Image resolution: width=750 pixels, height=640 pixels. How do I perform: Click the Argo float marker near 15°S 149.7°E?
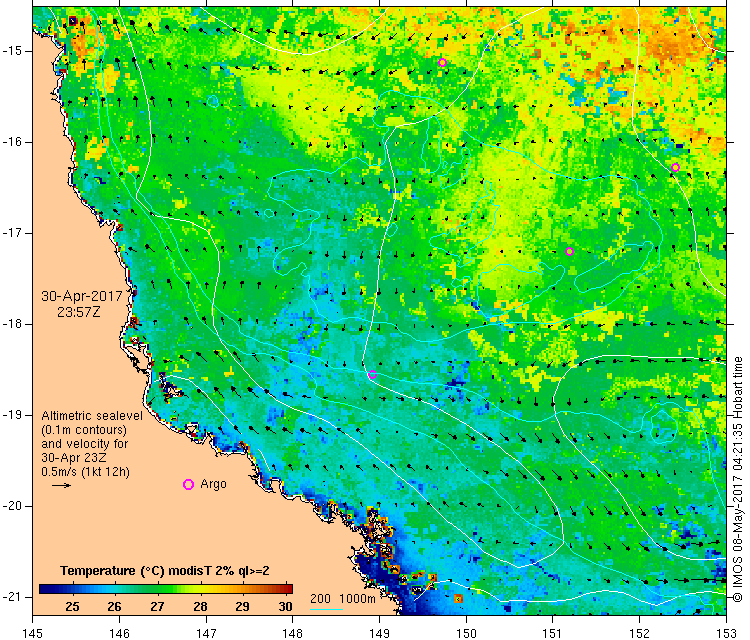click(x=442, y=62)
